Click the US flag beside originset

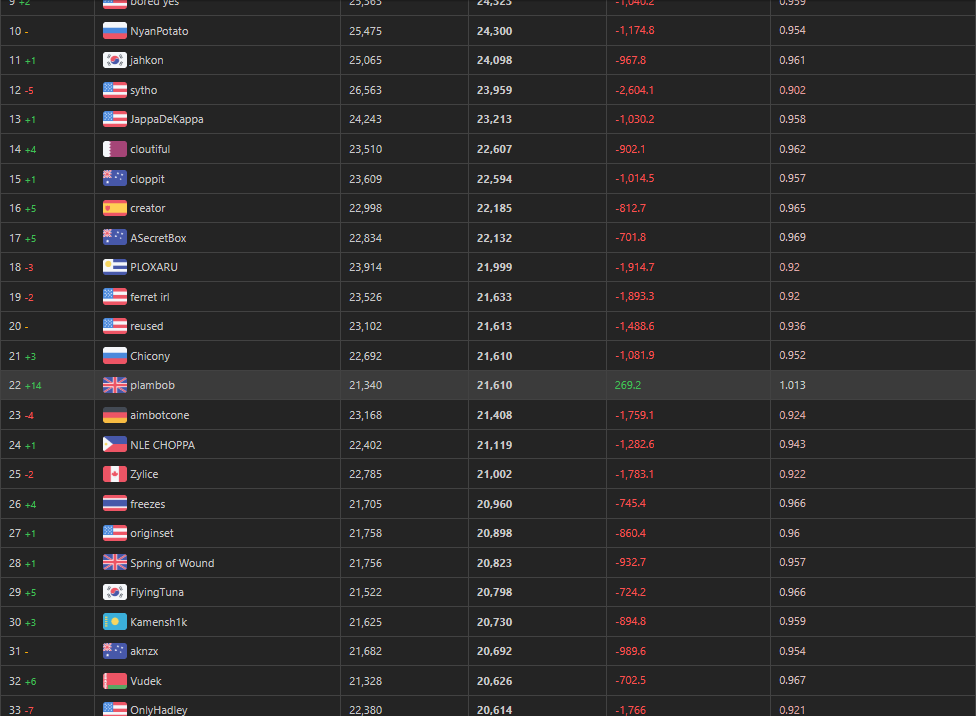115,533
